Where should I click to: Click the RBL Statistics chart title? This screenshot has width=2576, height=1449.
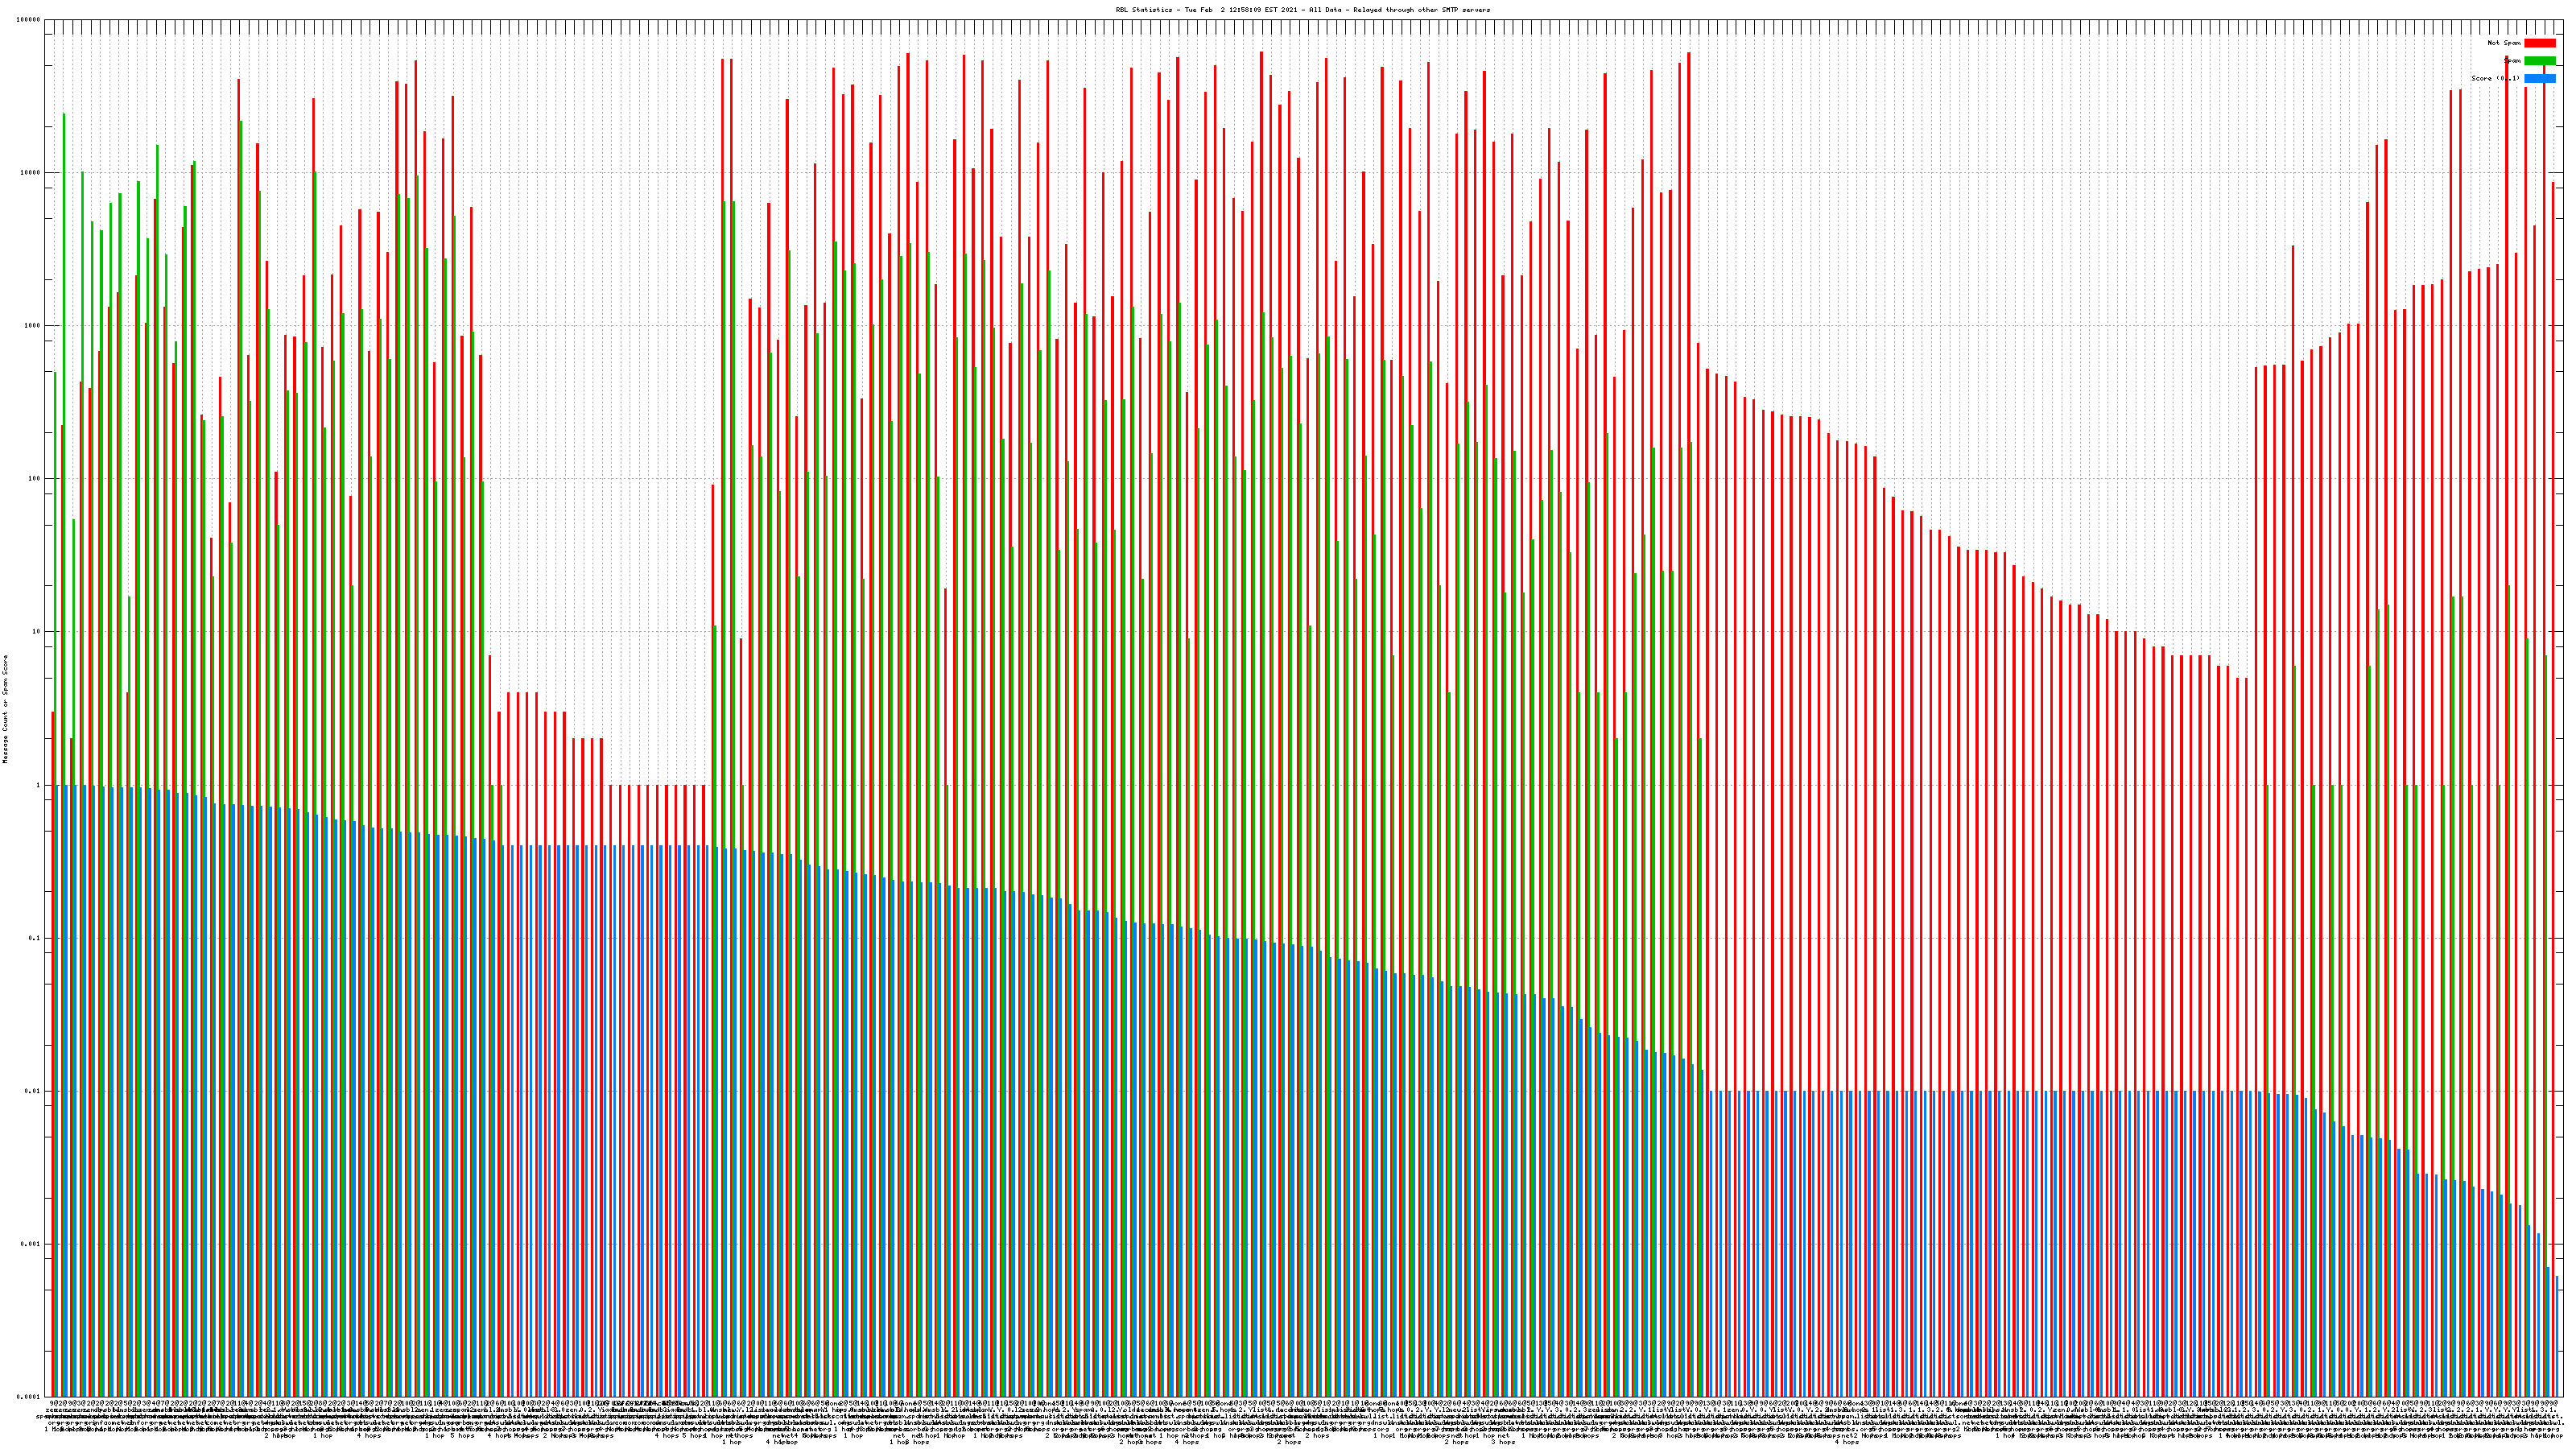click(x=1302, y=10)
